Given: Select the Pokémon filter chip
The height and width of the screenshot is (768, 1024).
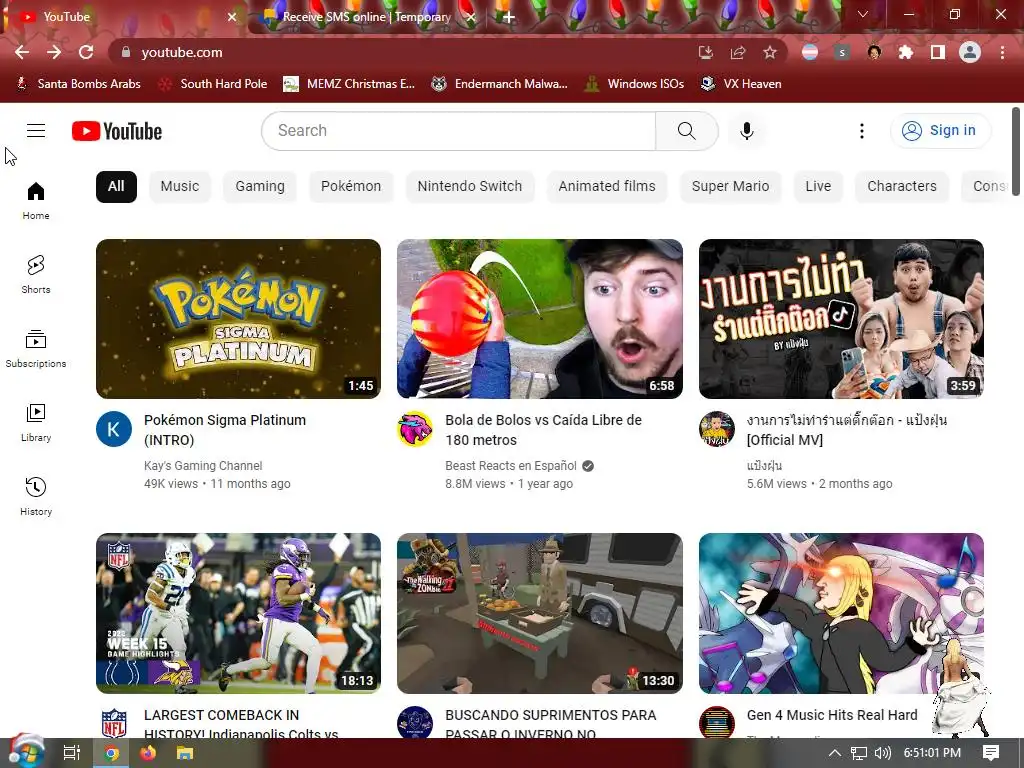Looking at the screenshot, I should (351, 186).
